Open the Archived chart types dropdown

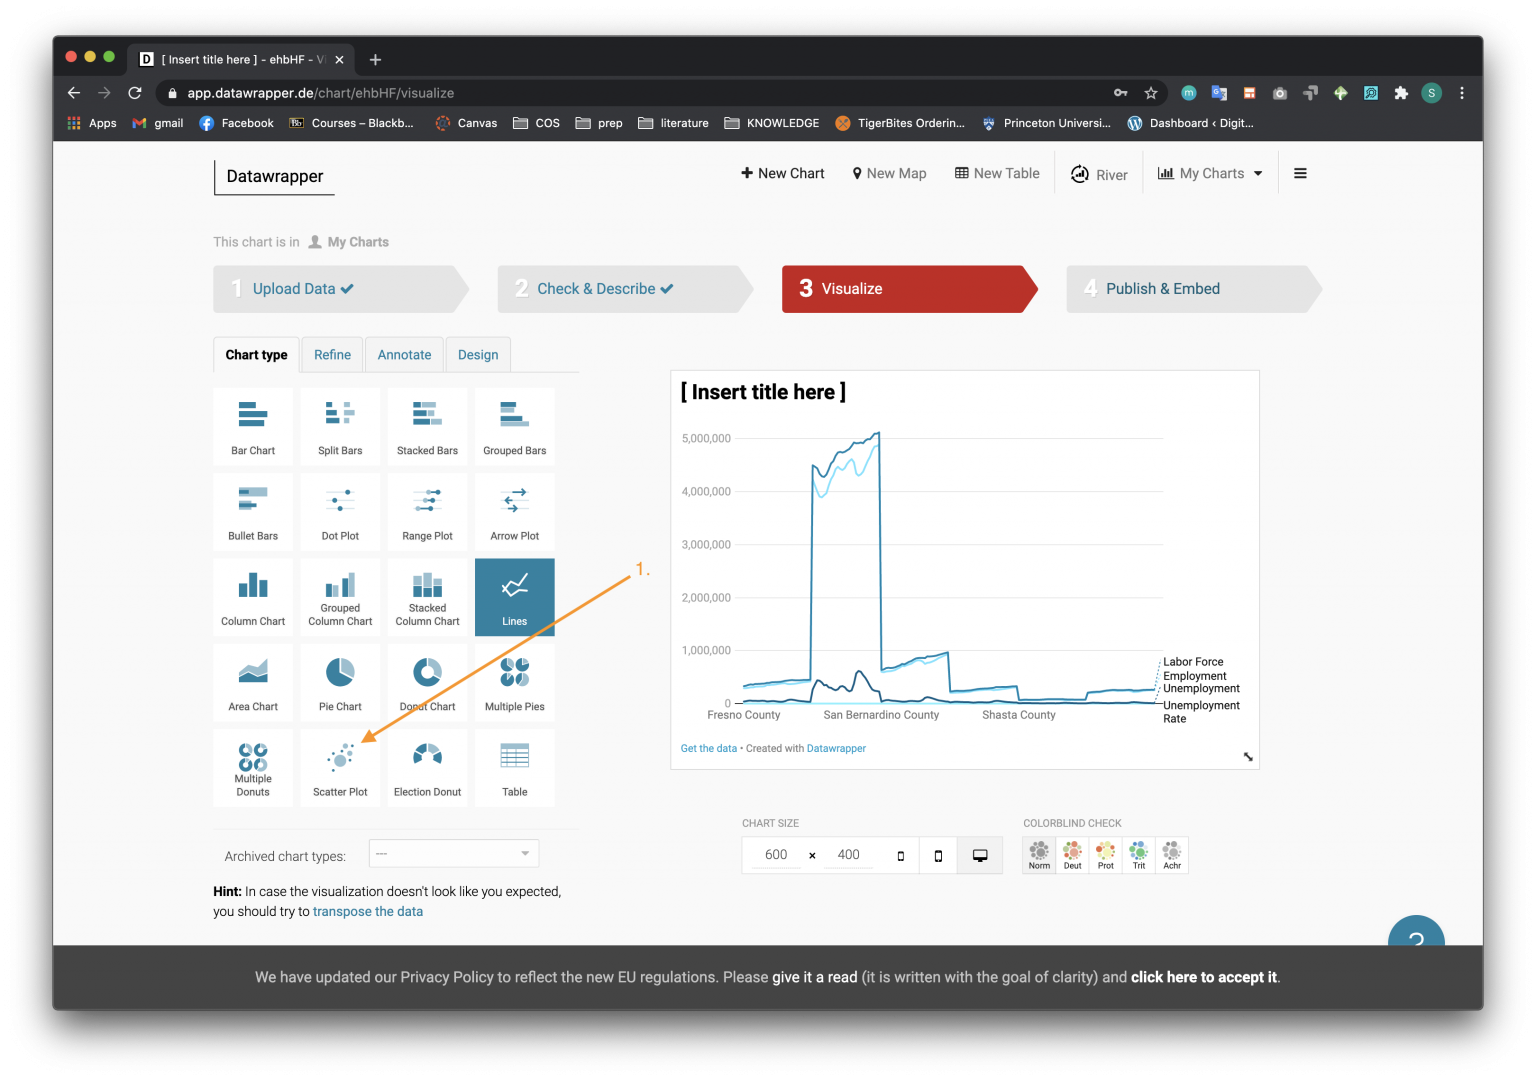[x=454, y=853]
